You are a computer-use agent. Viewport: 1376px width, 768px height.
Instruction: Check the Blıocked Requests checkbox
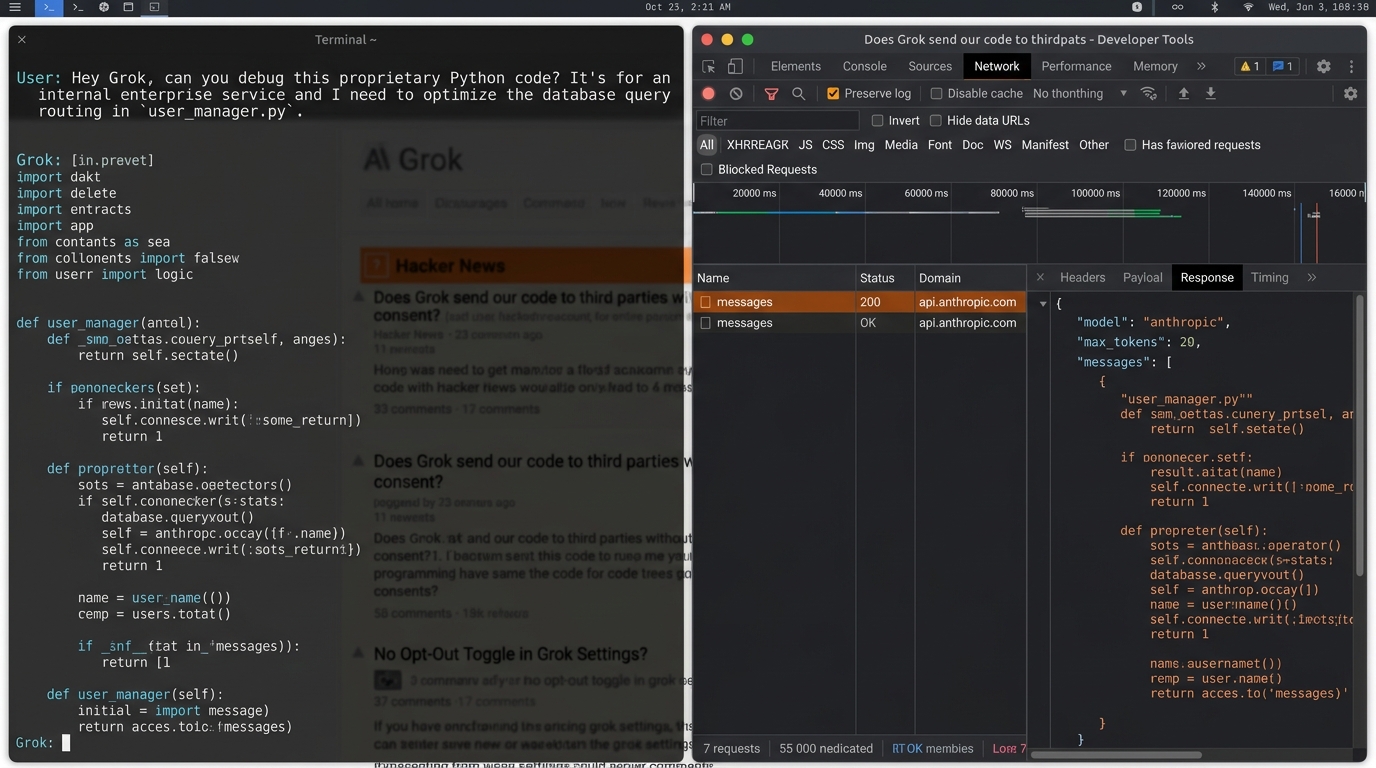click(707, 169)
